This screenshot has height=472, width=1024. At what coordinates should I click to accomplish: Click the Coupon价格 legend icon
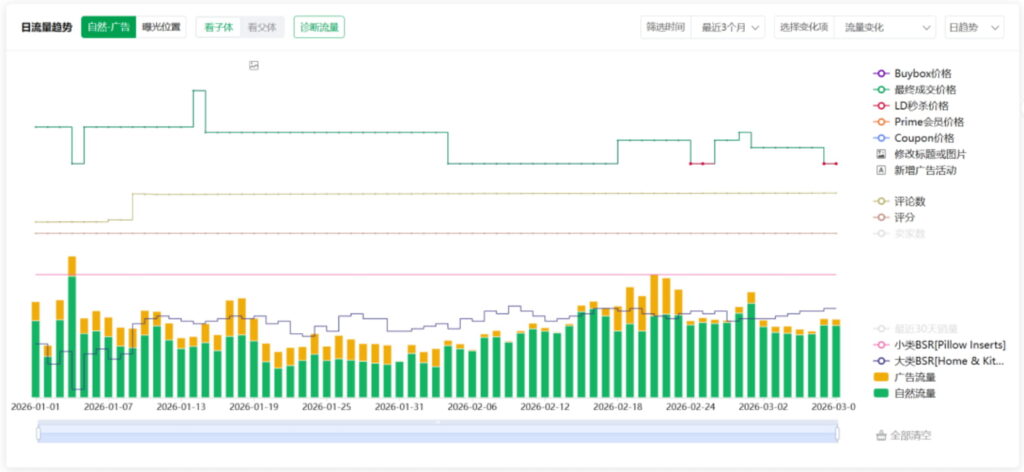point(881,138)
